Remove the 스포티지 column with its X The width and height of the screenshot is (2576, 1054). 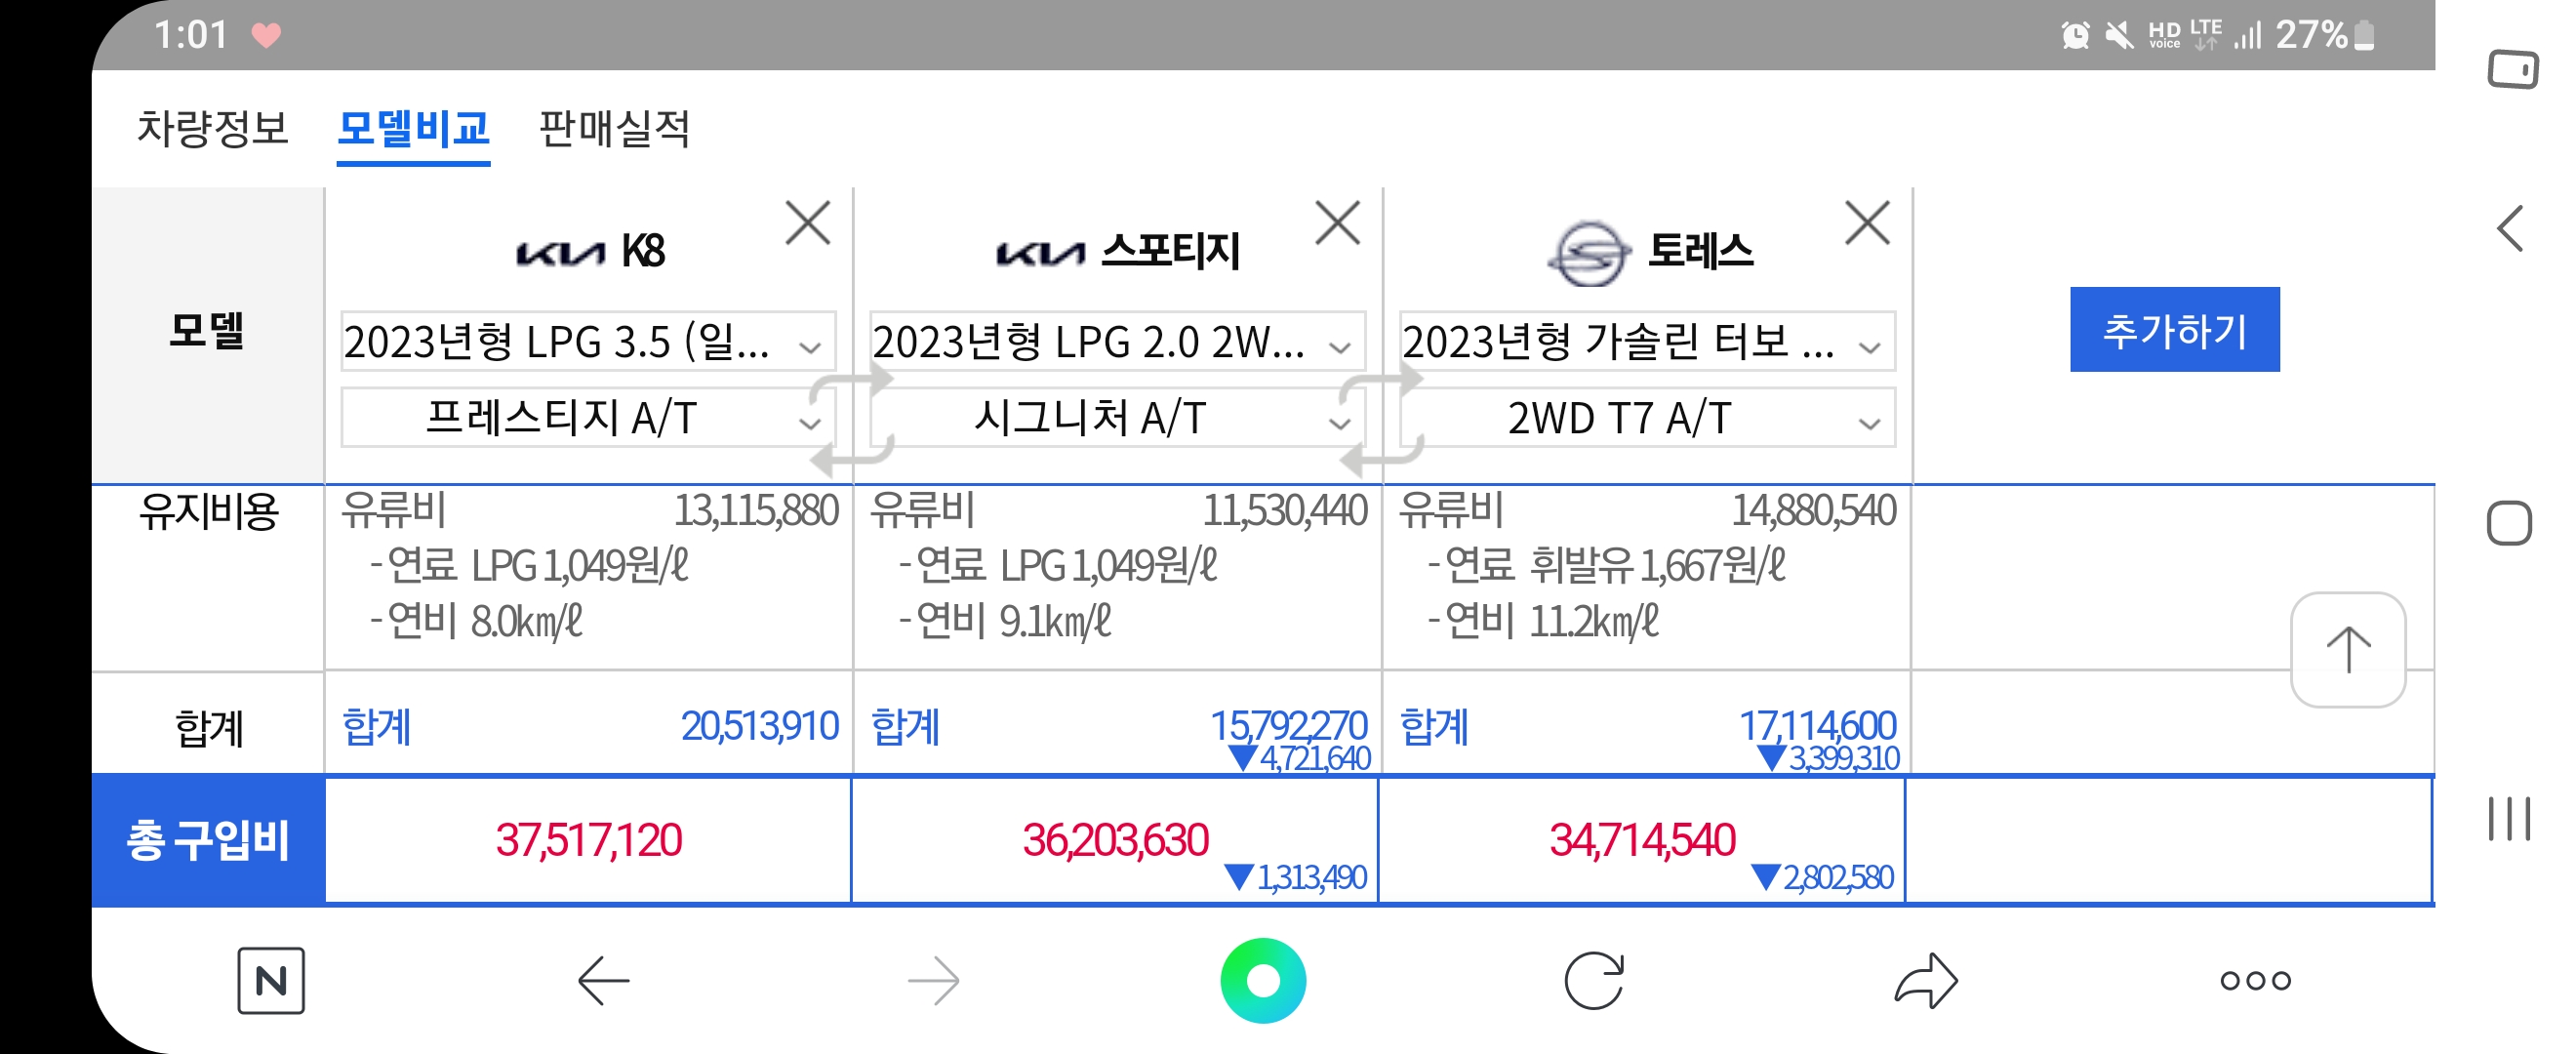[1338, 223]
